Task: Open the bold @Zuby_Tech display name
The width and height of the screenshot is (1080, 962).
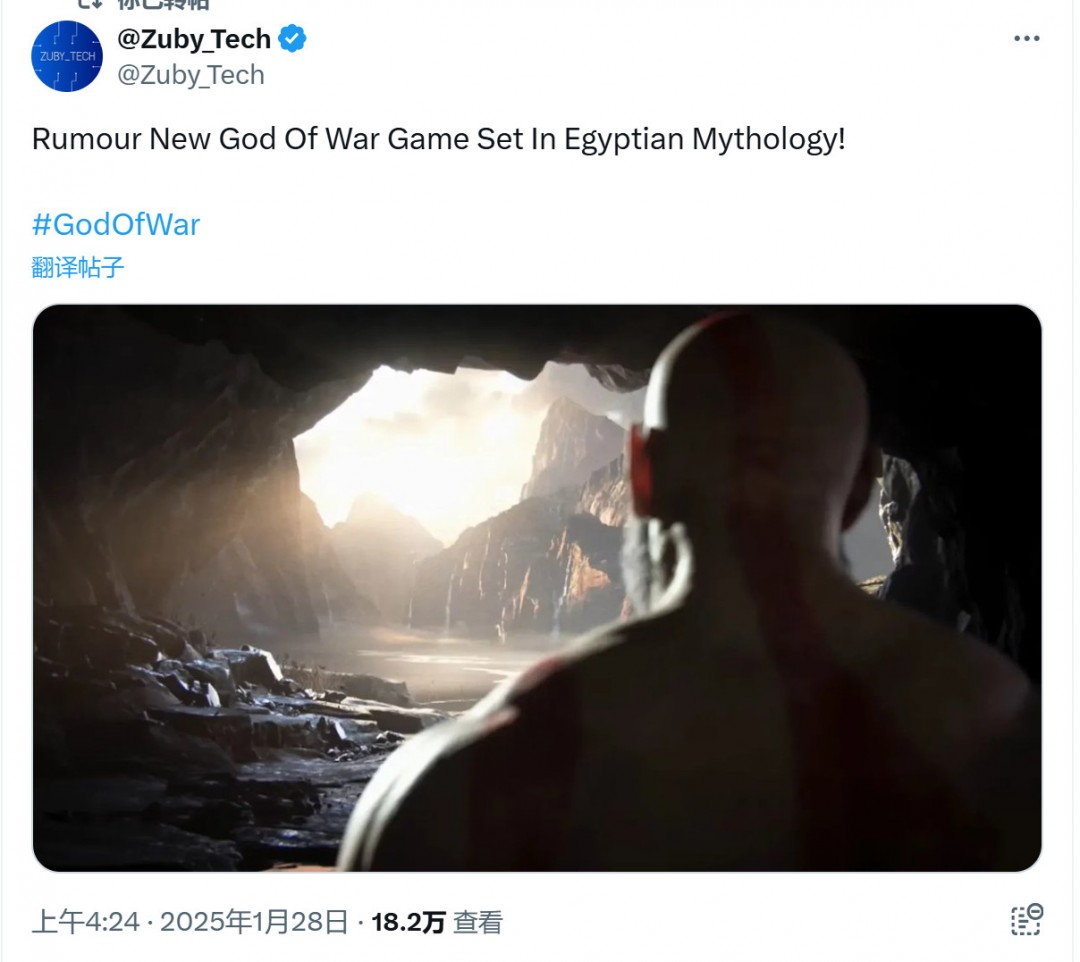Action: pos(194,39)
